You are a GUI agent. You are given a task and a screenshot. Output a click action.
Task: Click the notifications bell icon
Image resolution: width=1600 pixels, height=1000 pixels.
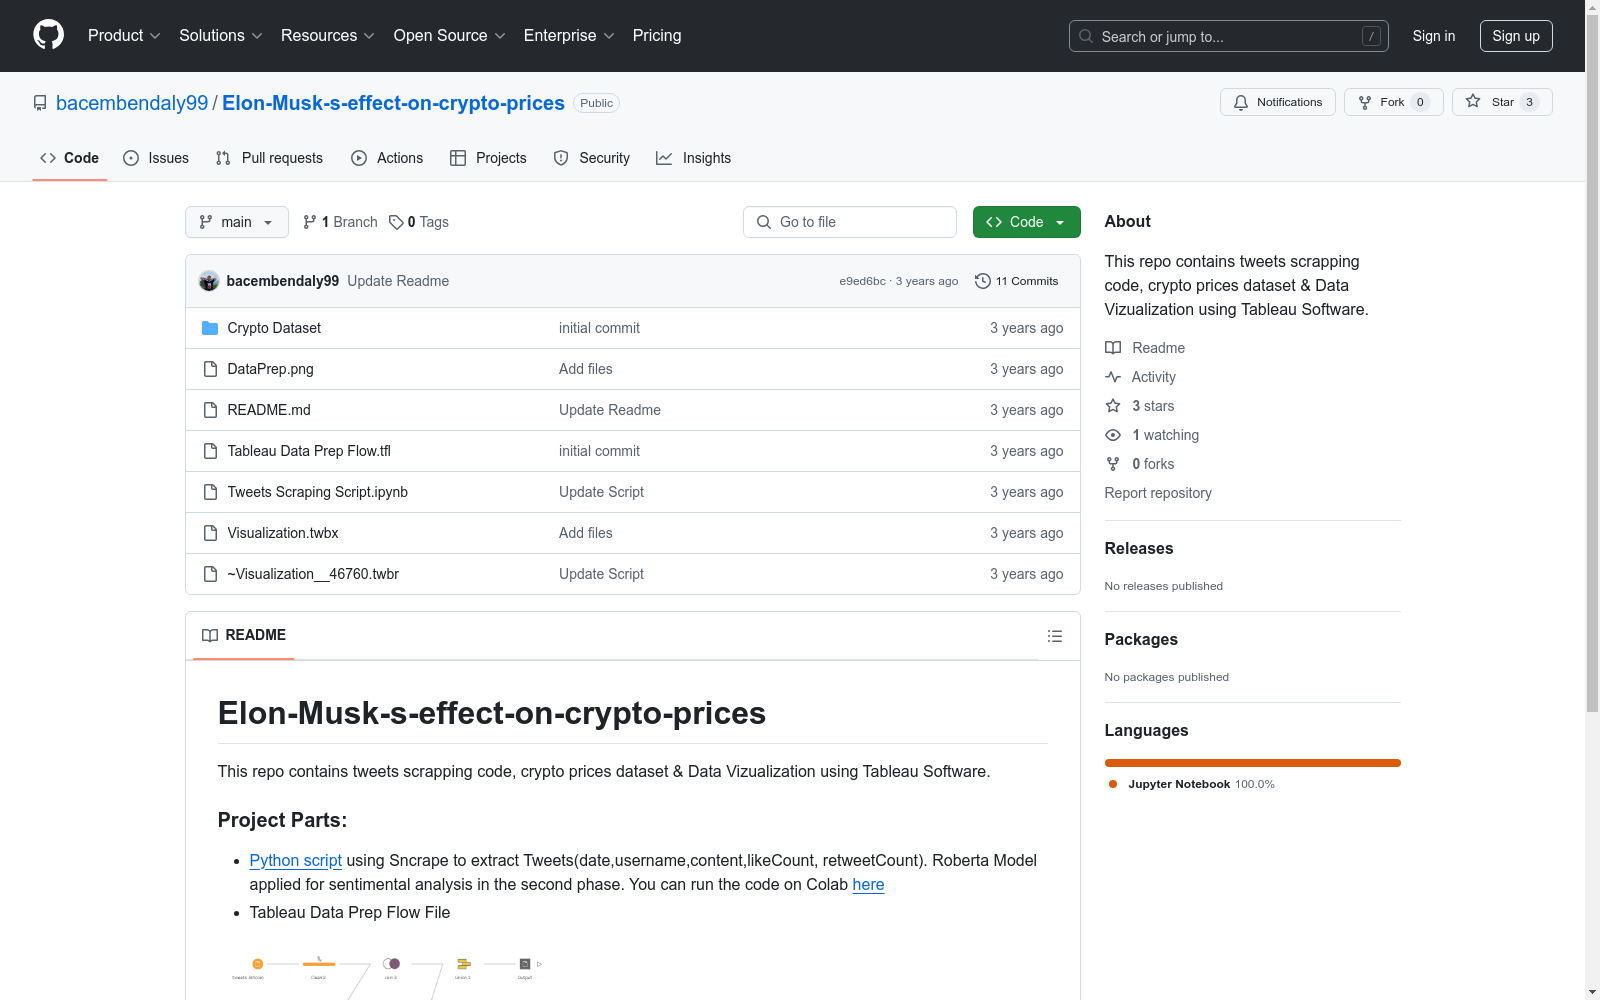coord(1241,102)
